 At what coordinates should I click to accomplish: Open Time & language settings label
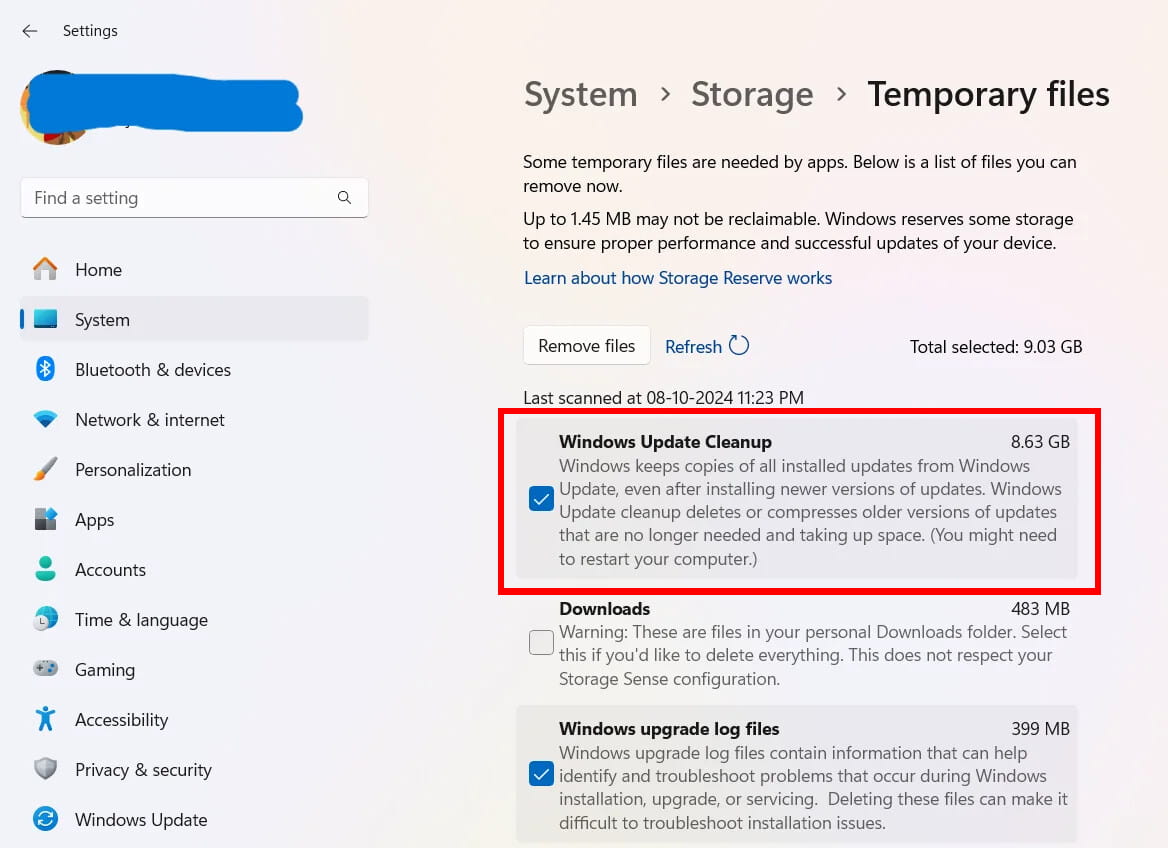click(142, 620)
